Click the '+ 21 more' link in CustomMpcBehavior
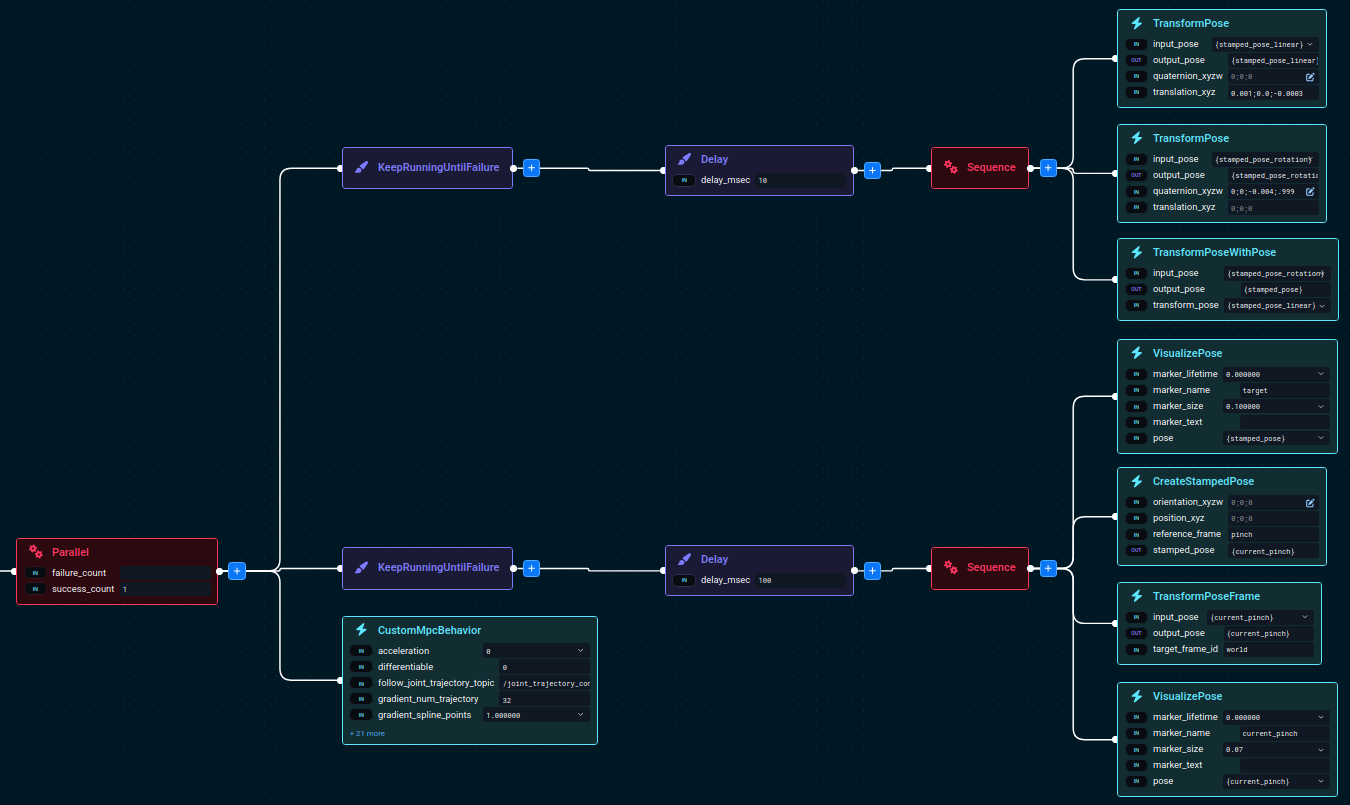 click(366, 733)
